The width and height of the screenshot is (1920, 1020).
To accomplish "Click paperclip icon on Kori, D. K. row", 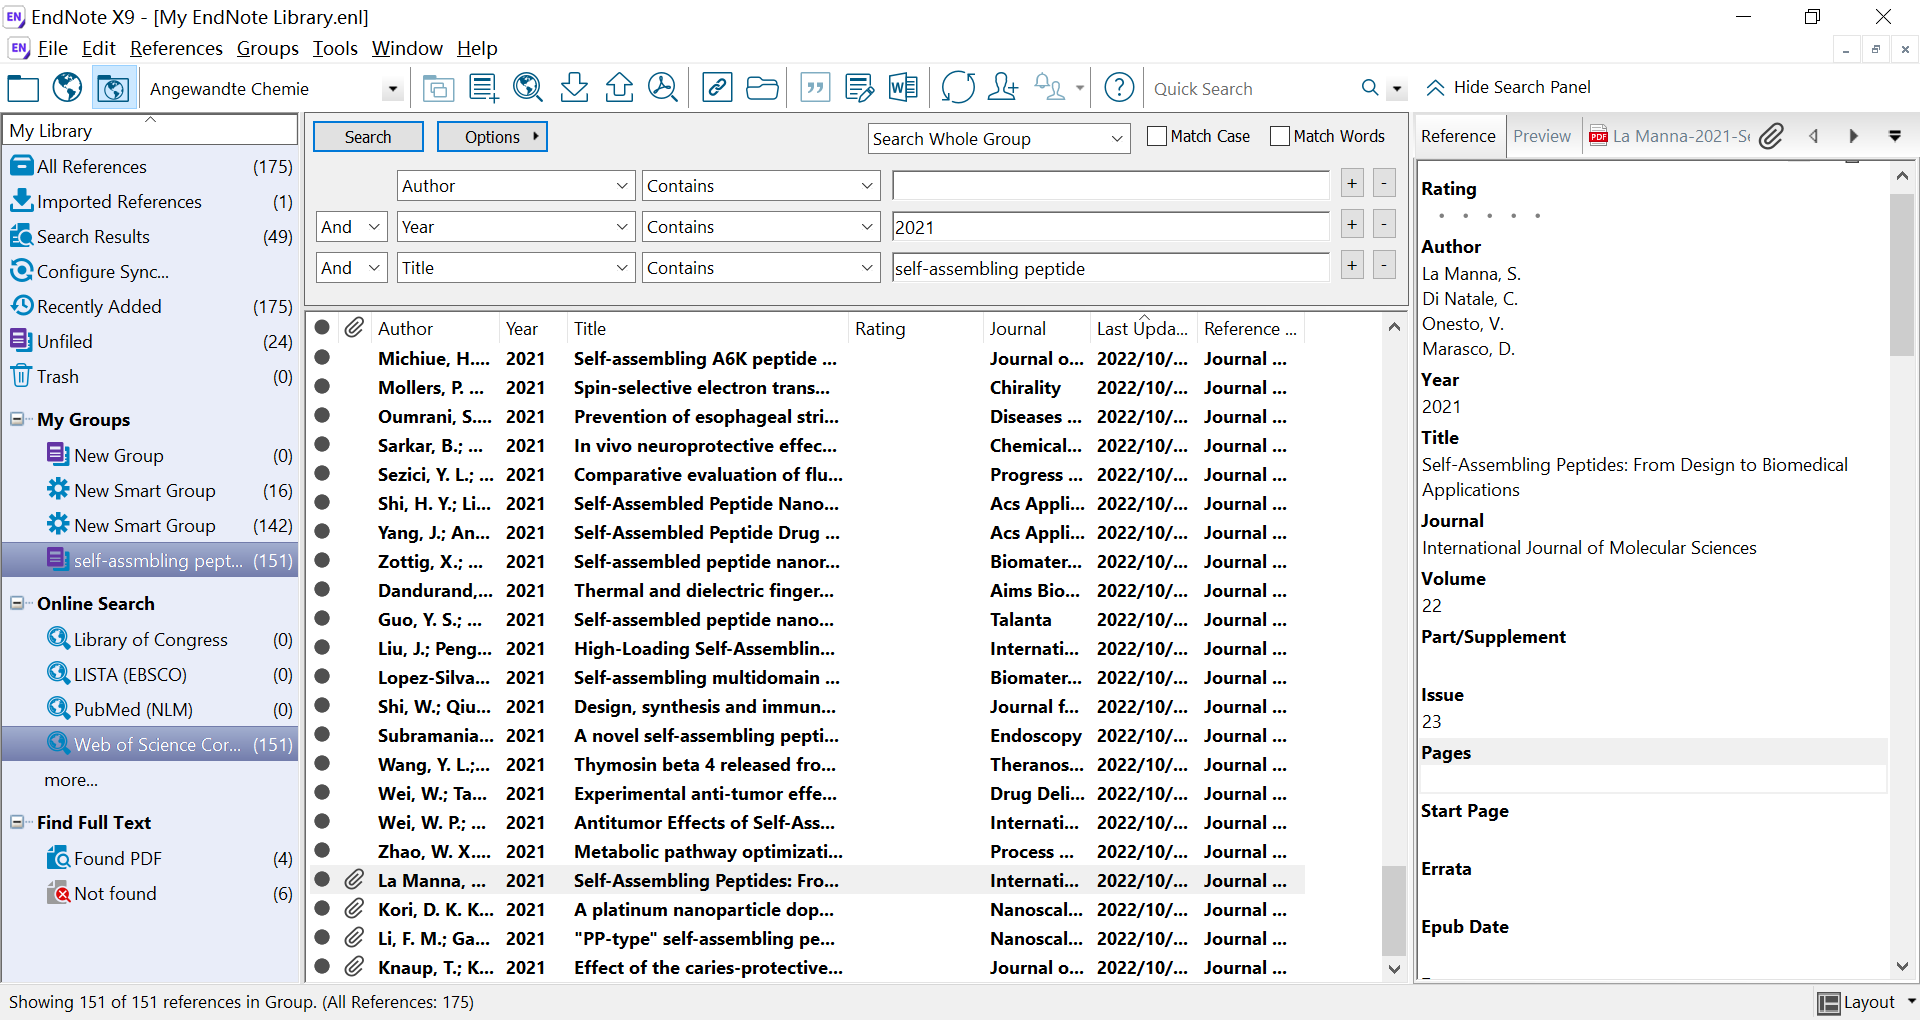I will [354, 909].
